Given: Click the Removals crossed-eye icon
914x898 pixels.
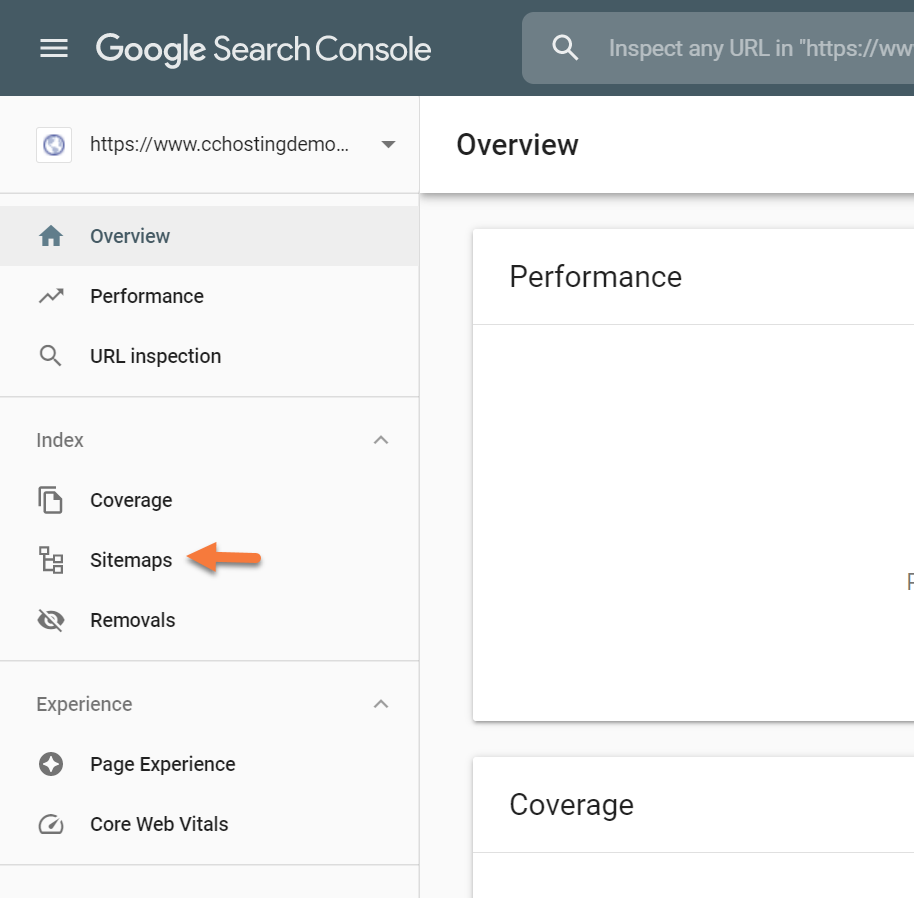Looking at the screenshot, I should tap(51, 620).
